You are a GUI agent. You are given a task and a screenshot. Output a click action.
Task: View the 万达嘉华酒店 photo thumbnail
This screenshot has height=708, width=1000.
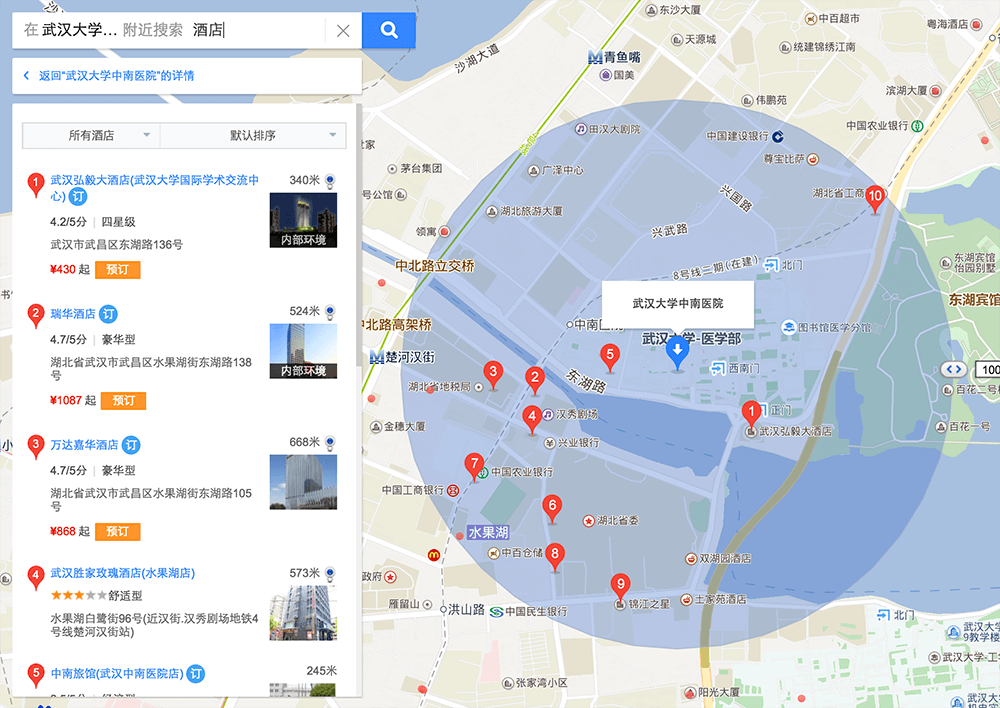(x=303, y=482)
